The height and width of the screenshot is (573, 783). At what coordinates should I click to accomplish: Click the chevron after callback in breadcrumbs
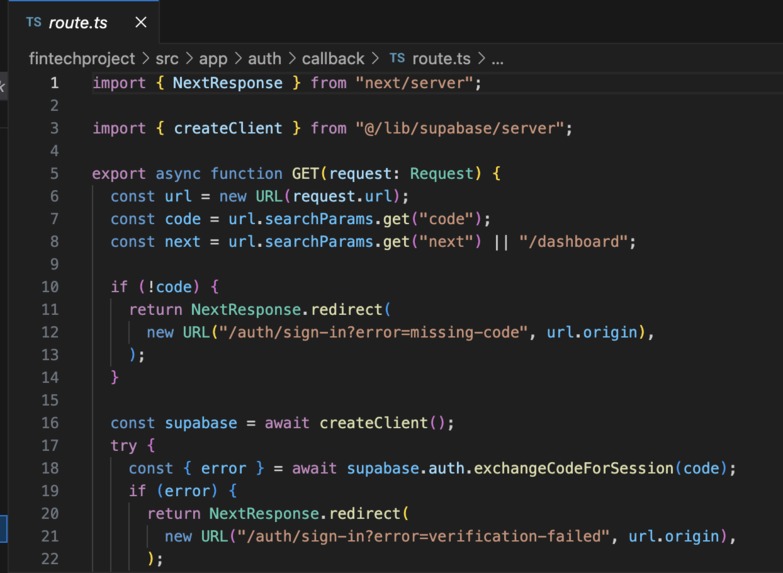tap(375, 59)
